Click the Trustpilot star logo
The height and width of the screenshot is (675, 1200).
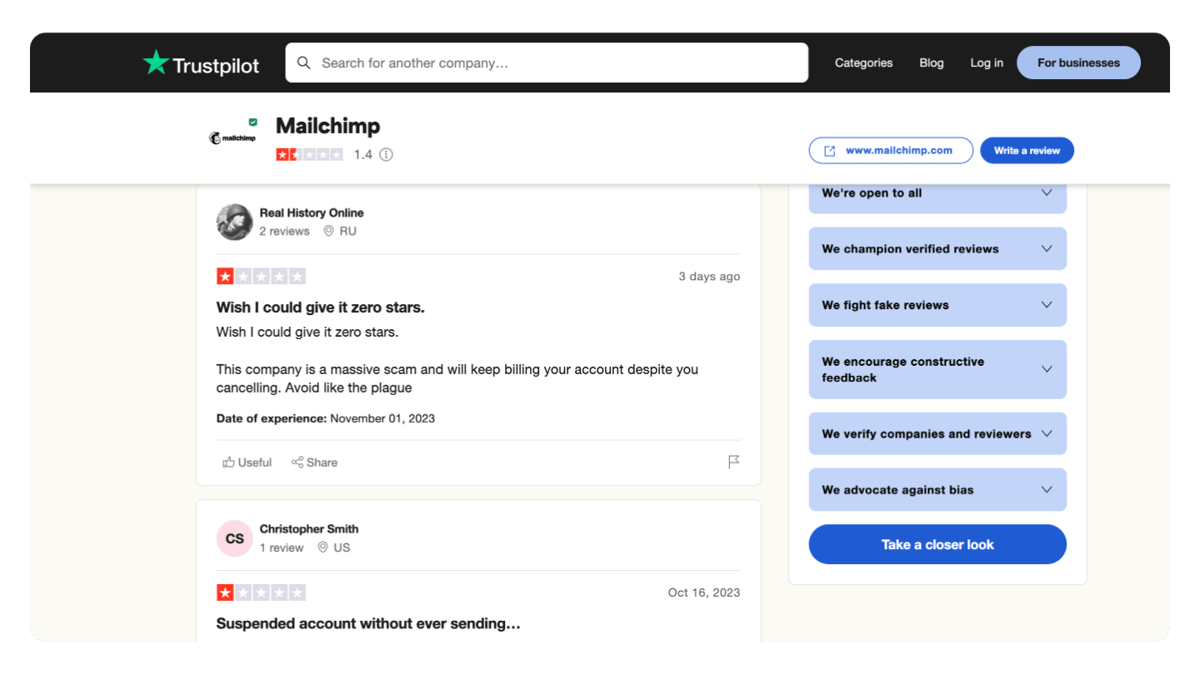click(x=155, y=63)
